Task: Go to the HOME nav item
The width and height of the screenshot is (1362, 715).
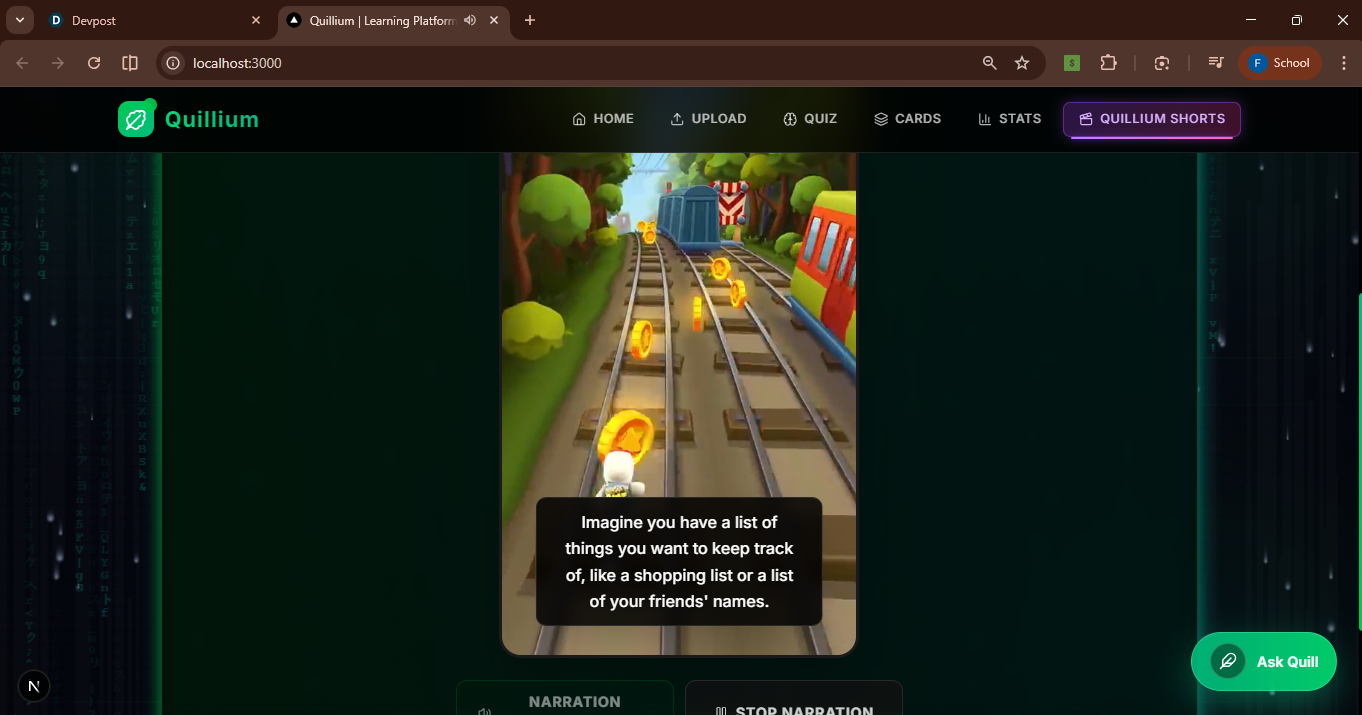Action: (x=603, y=118)
